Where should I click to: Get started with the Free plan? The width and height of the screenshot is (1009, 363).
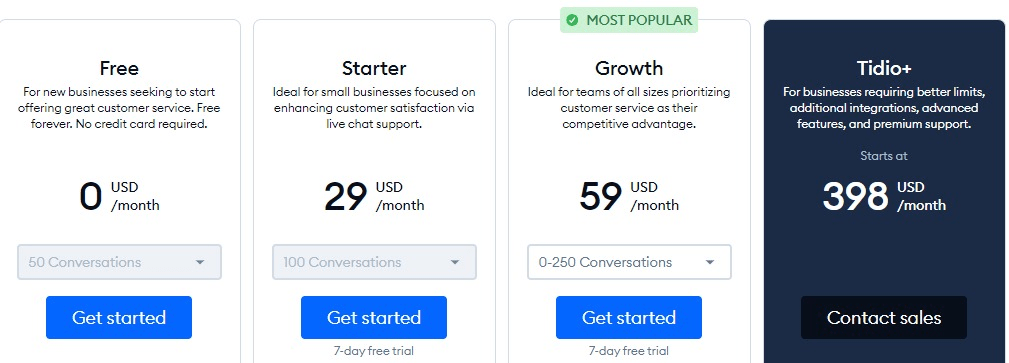(x=119, y=317)
